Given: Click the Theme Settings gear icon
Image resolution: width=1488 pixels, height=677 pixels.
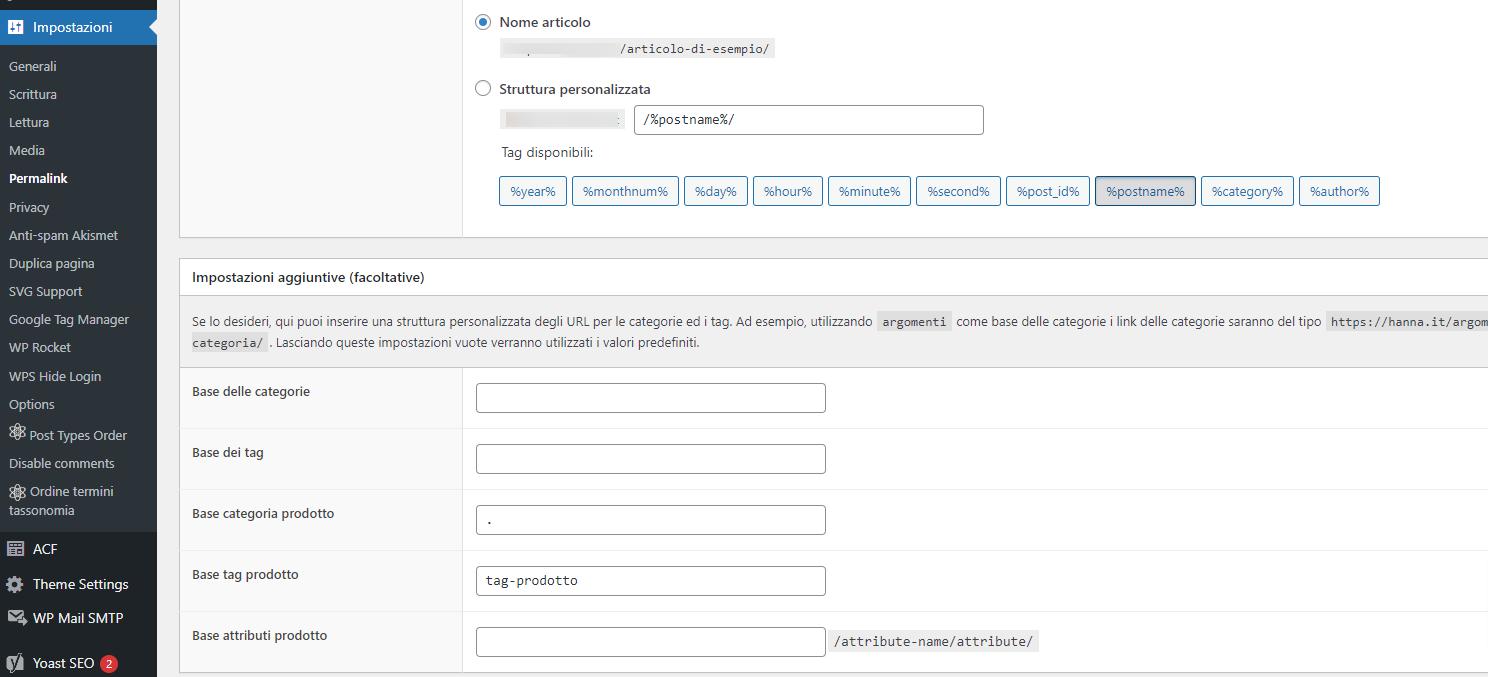Looking at the screenshot, I should 16,584.
